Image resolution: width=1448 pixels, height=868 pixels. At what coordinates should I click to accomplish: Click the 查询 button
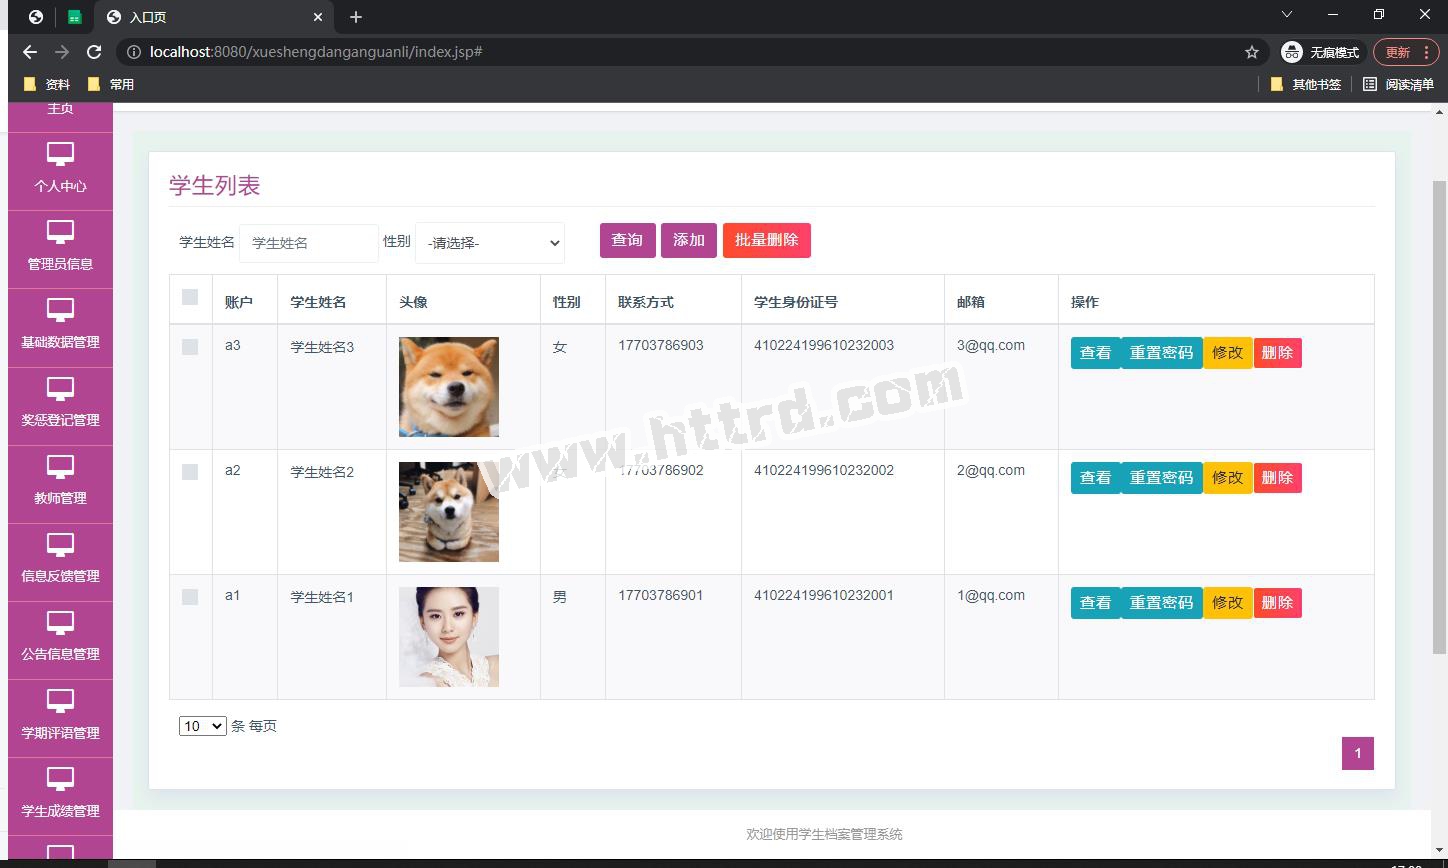[627, 240]
